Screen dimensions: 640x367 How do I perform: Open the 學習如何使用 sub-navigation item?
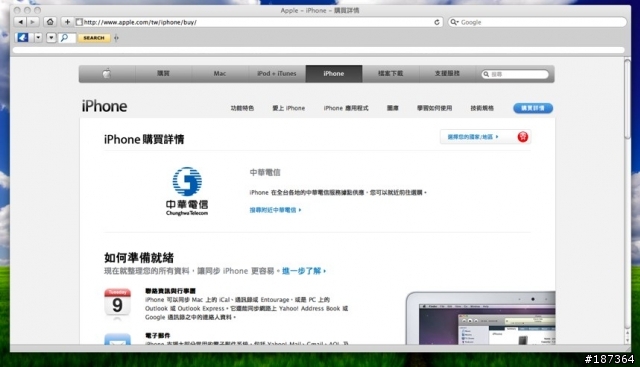point(434,108)
